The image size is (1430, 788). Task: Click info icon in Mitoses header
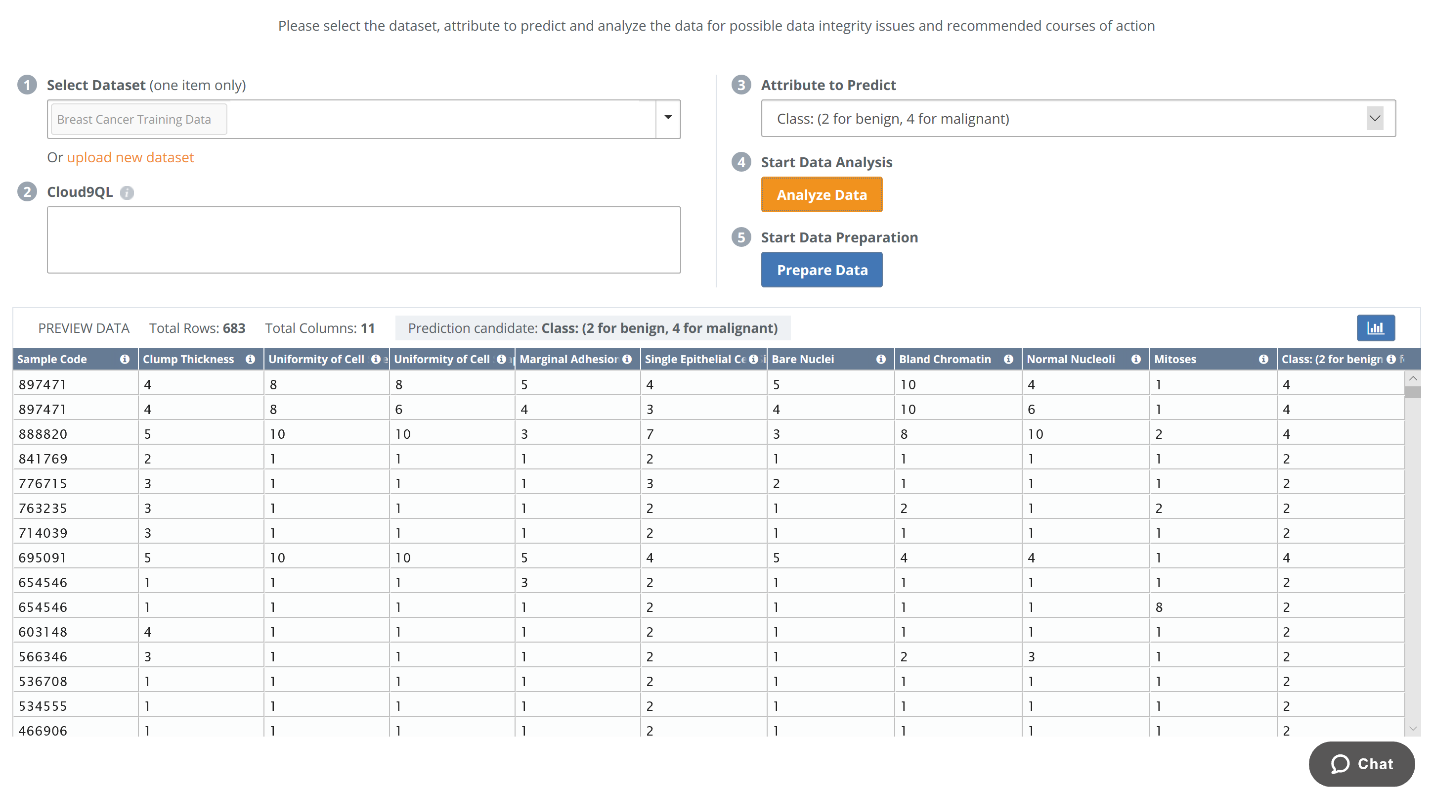click(x=1264, y=359)
